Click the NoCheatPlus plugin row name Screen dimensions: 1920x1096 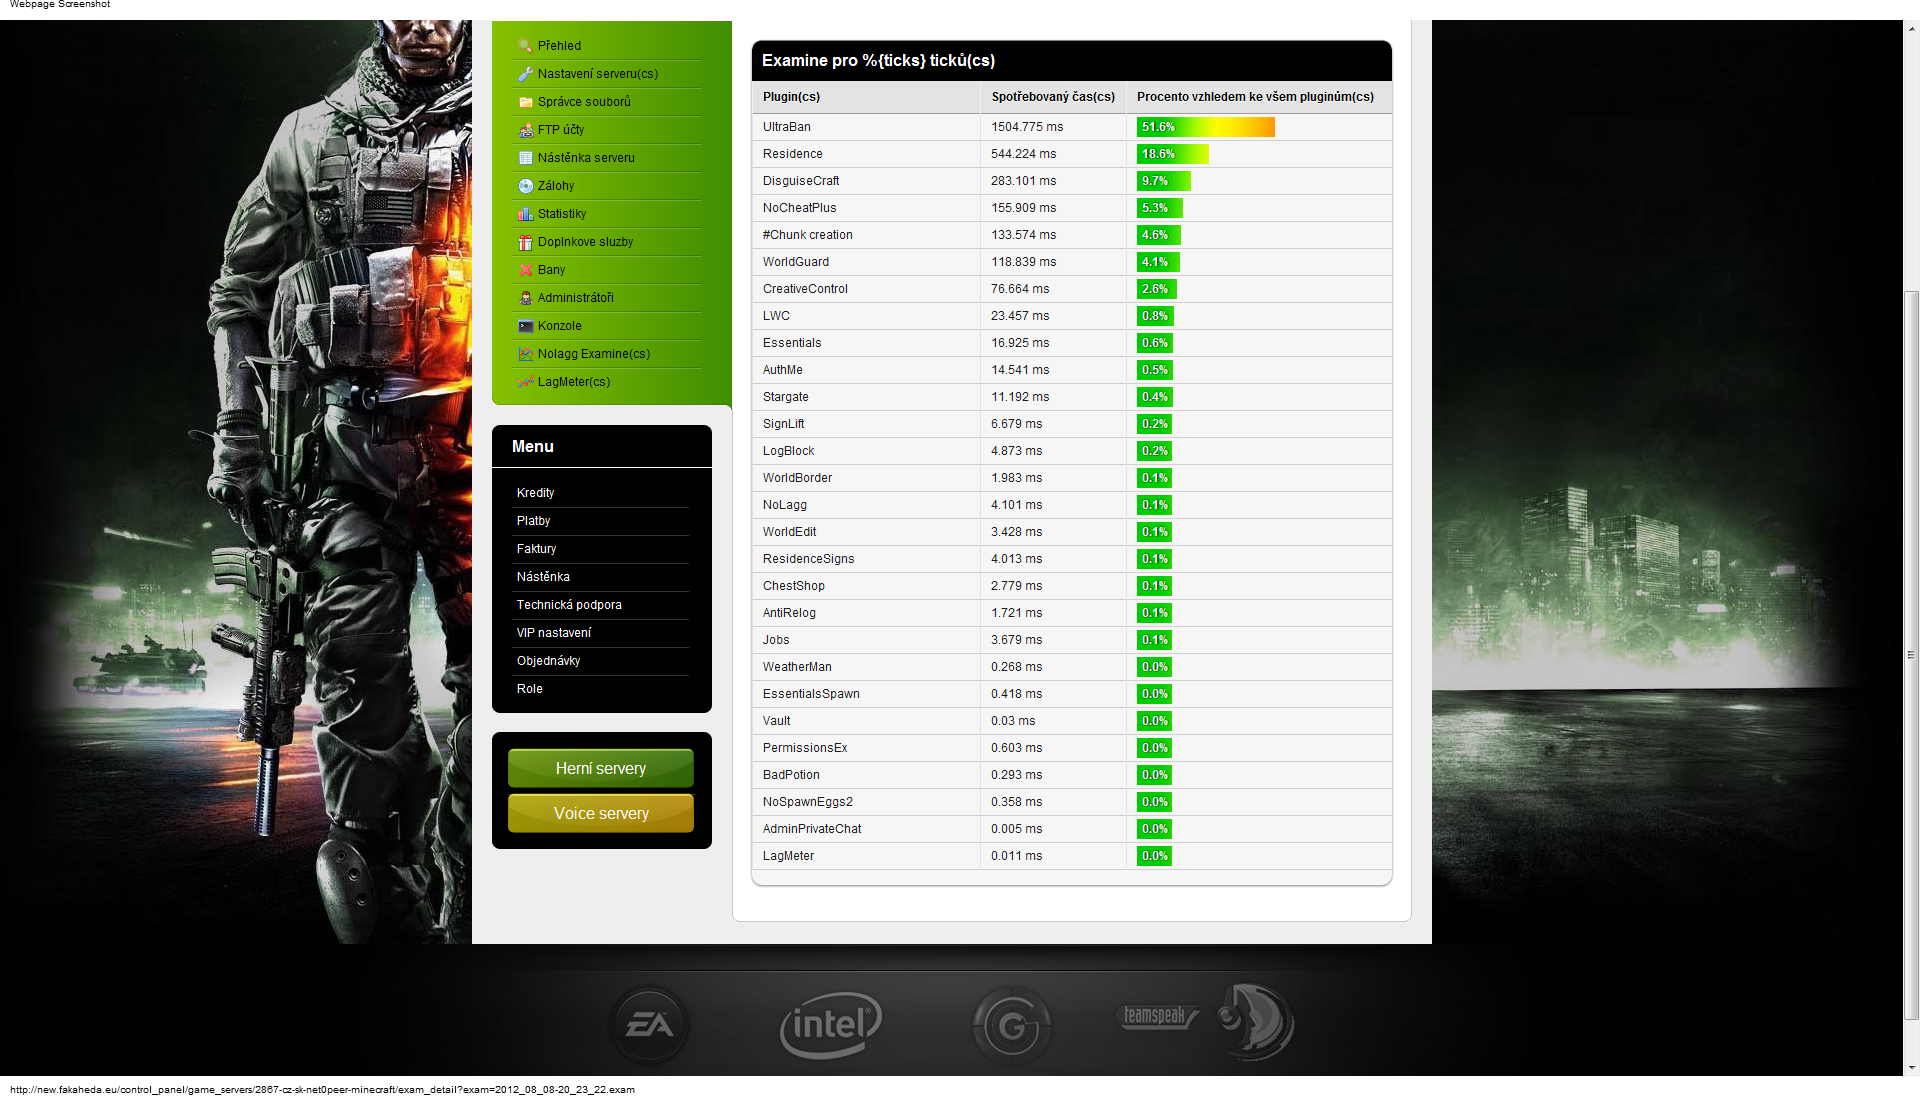(799, 208)
